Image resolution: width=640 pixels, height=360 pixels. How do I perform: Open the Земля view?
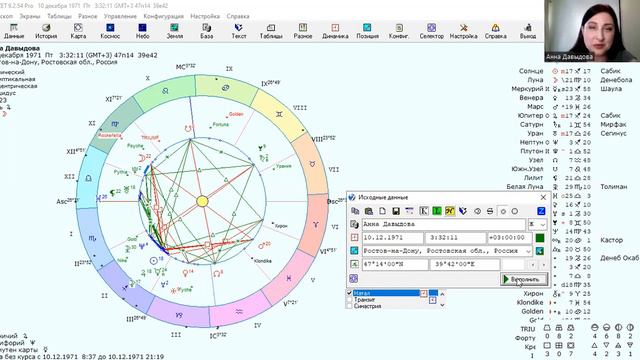(x=174, y=31)
